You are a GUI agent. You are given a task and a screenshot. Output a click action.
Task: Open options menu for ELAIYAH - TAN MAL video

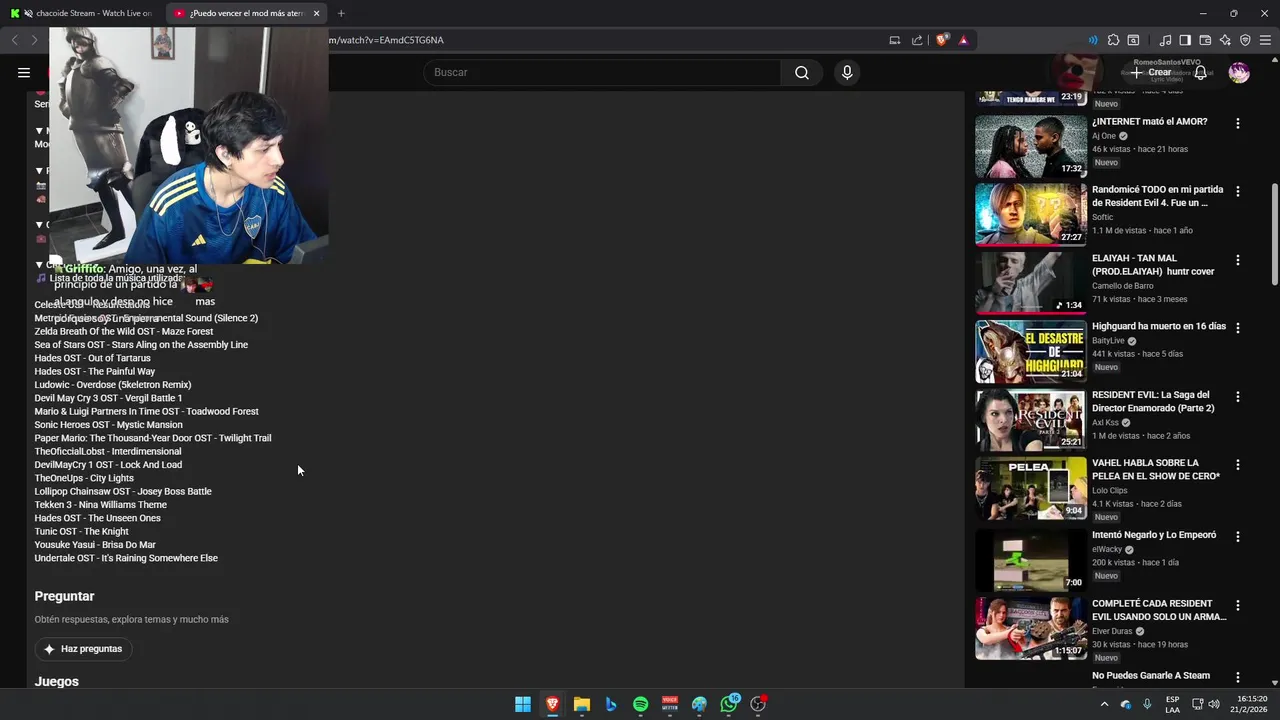click(x=1238, y=260)
